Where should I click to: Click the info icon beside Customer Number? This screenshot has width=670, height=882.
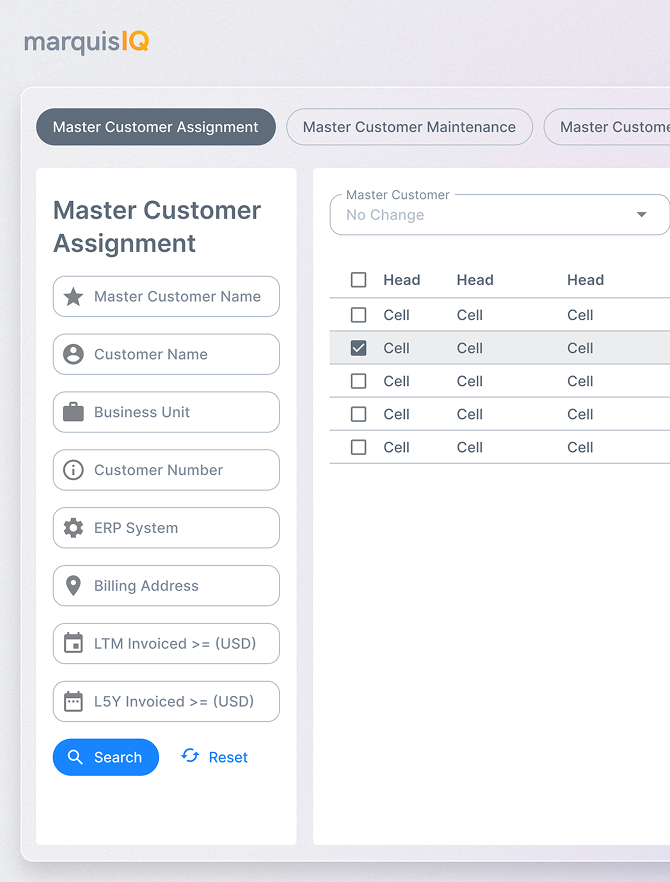coord(73,470)
